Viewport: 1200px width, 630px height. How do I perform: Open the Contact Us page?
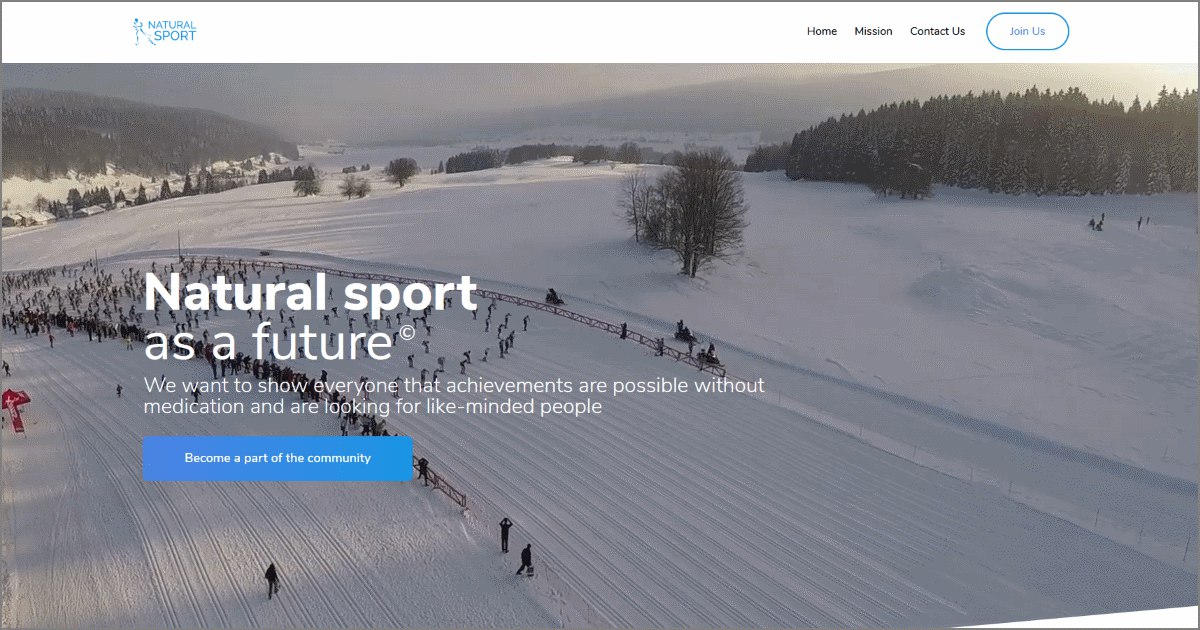[x=937, y=31]
